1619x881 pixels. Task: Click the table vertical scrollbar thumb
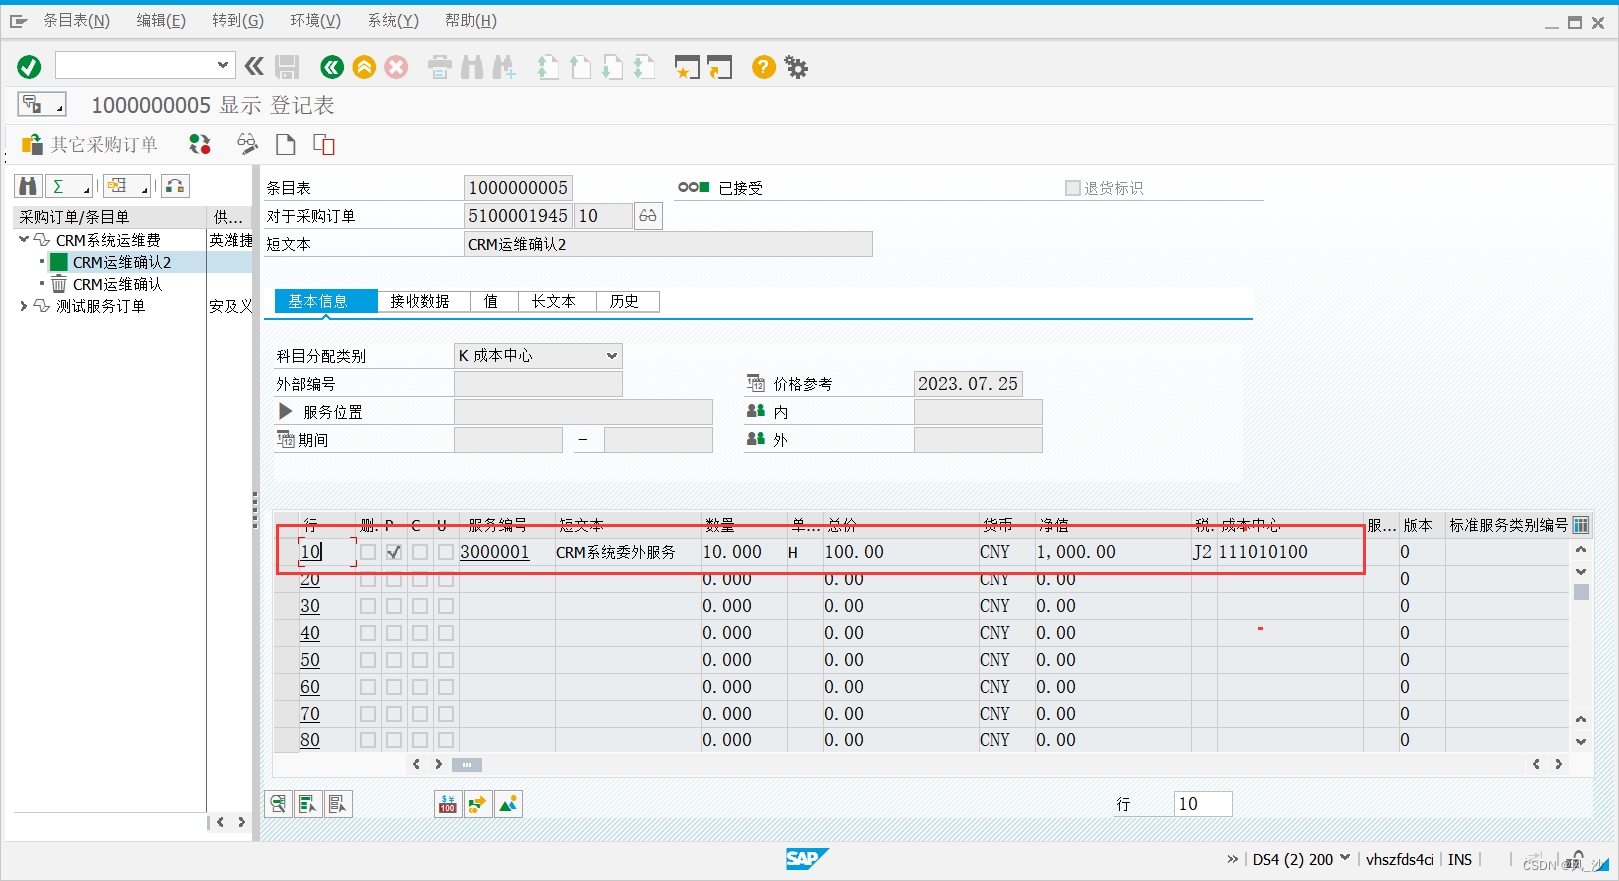point(1581,592)
